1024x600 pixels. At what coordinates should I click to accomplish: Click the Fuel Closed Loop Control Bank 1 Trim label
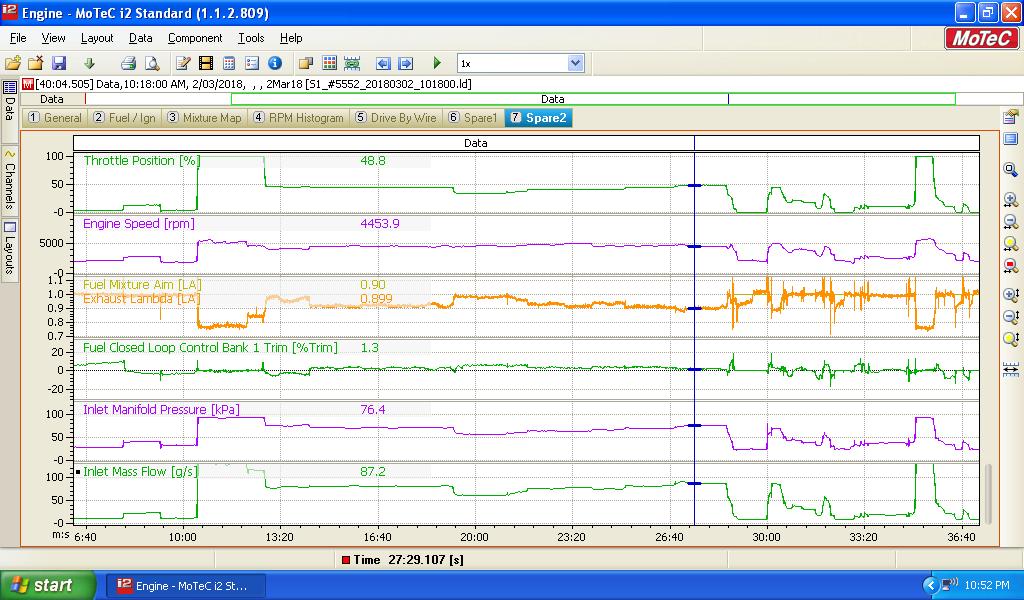tap(210, 347)
